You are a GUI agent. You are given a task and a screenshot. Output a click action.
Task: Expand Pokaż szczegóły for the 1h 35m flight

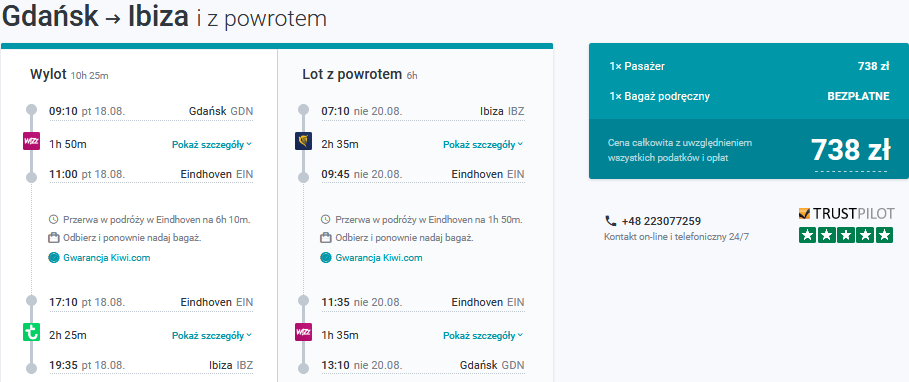(483, 336)
